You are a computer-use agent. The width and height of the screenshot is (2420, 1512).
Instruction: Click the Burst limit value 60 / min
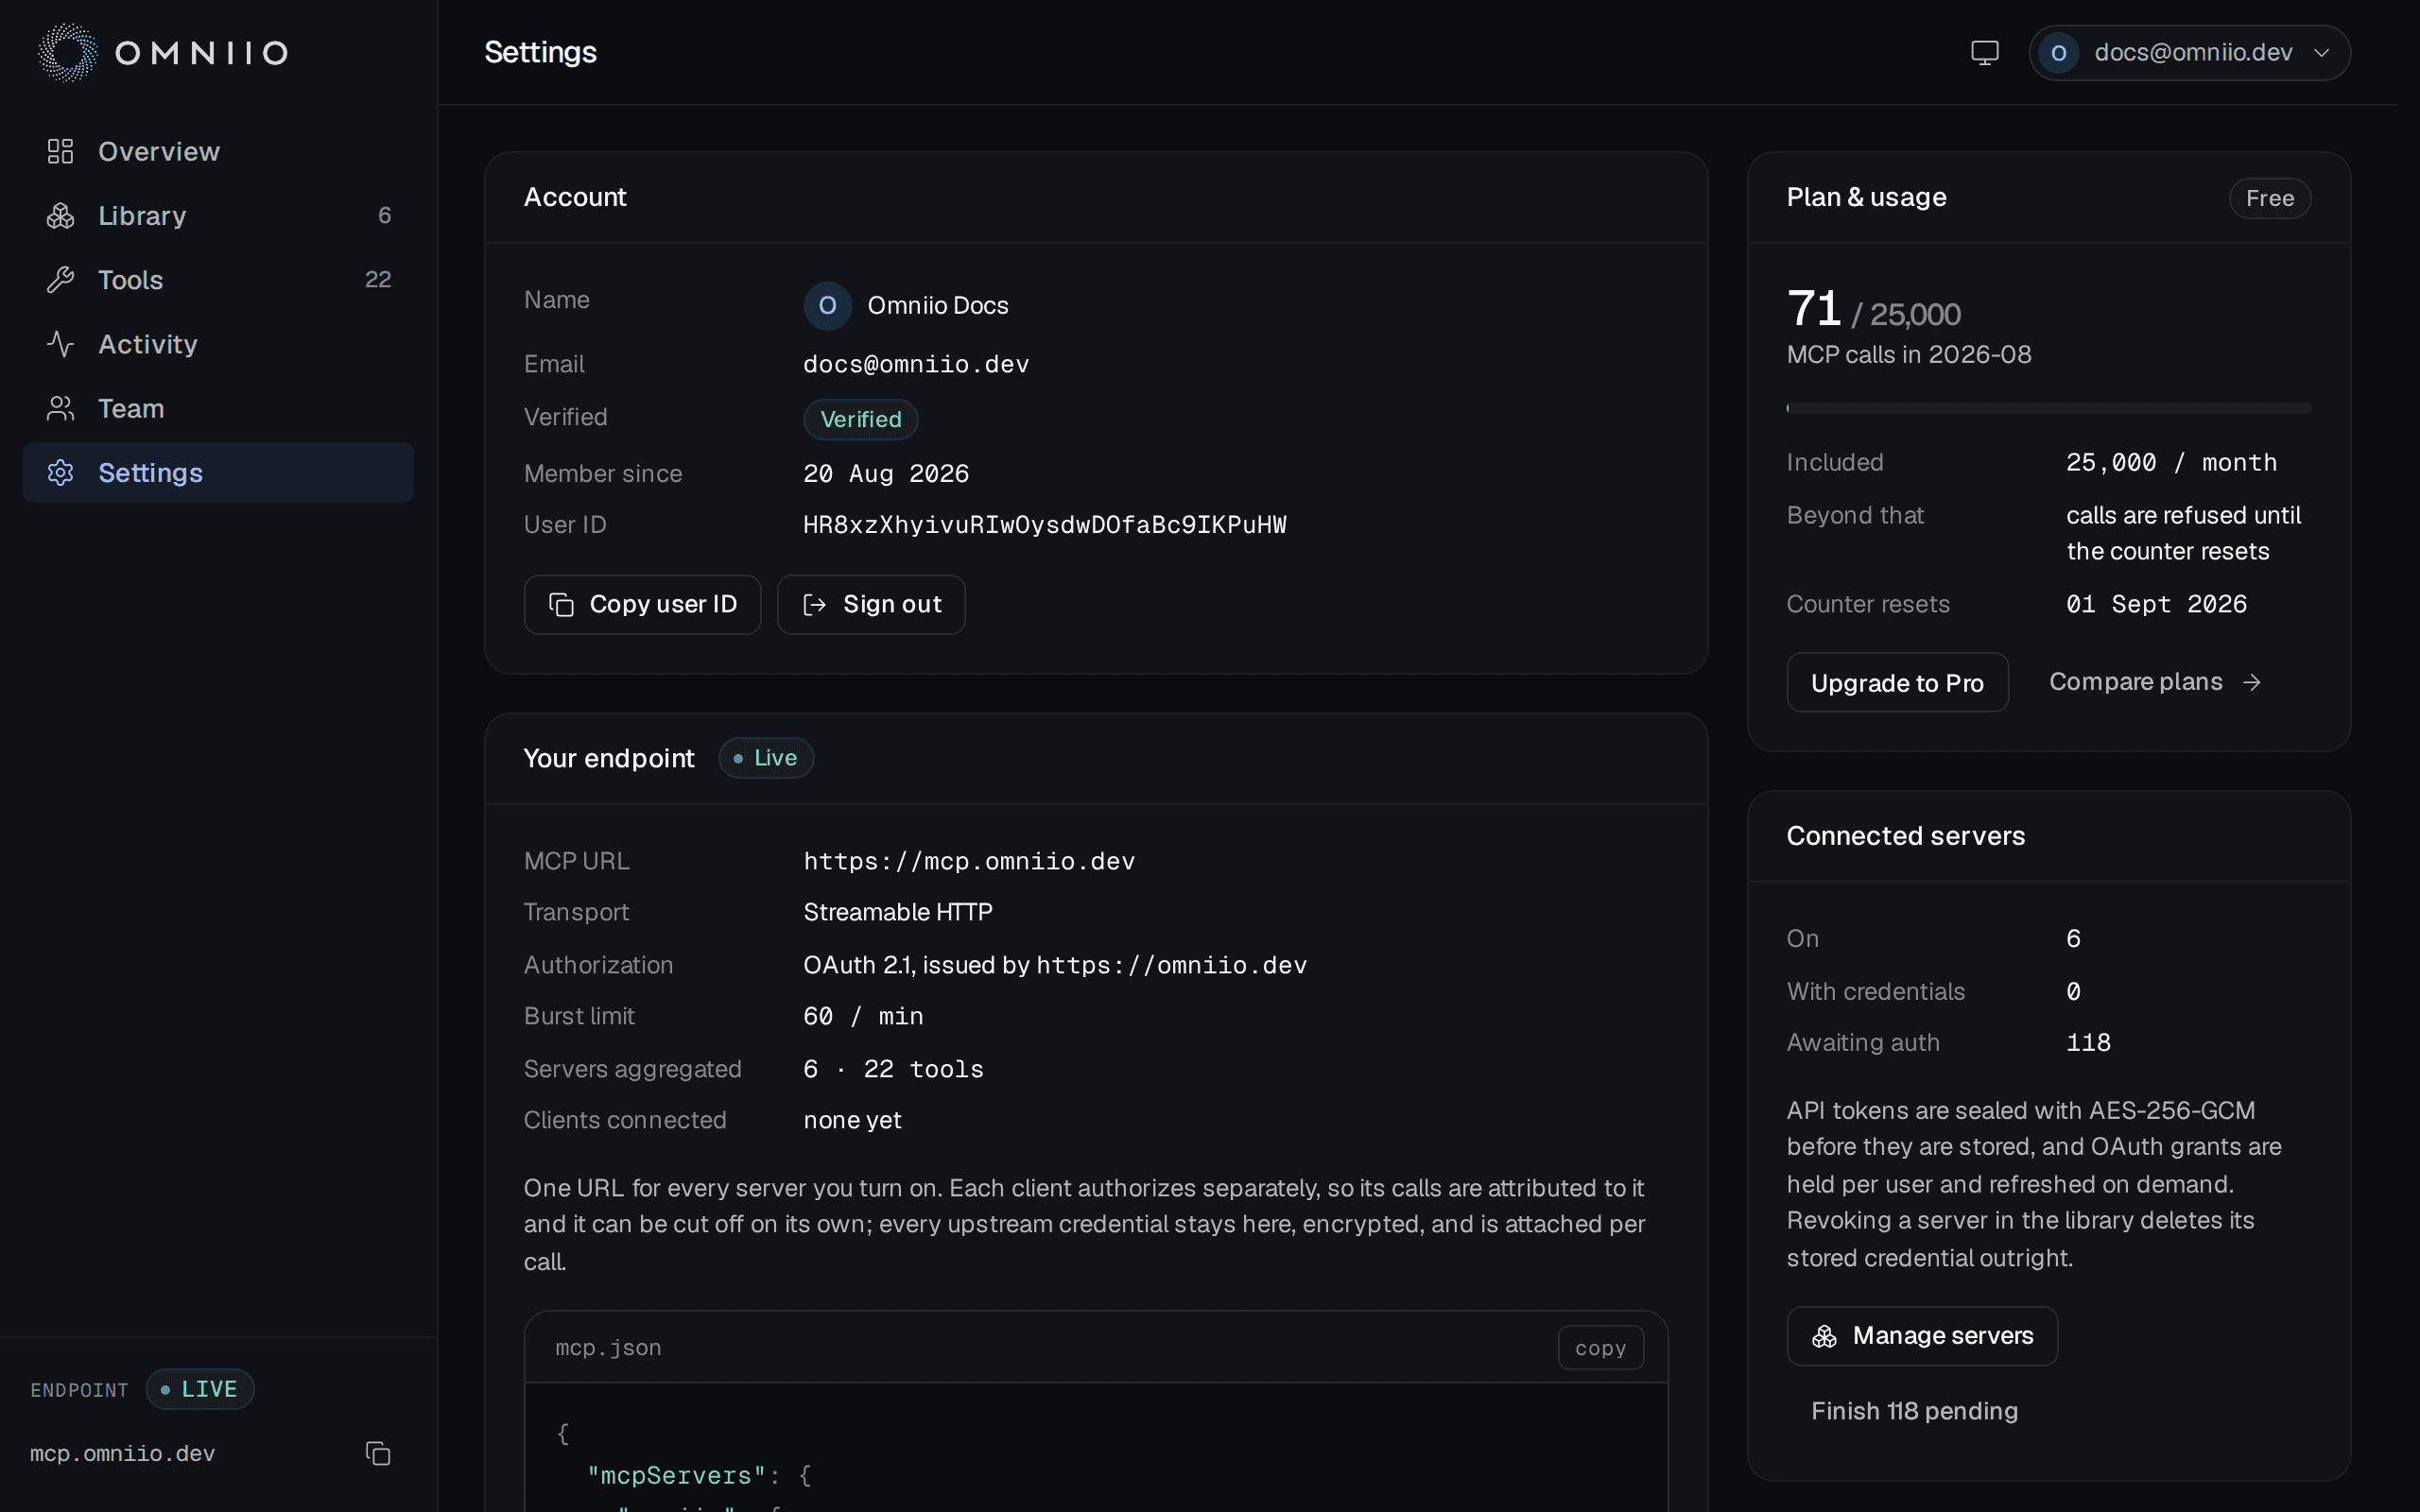(863, 1016)
